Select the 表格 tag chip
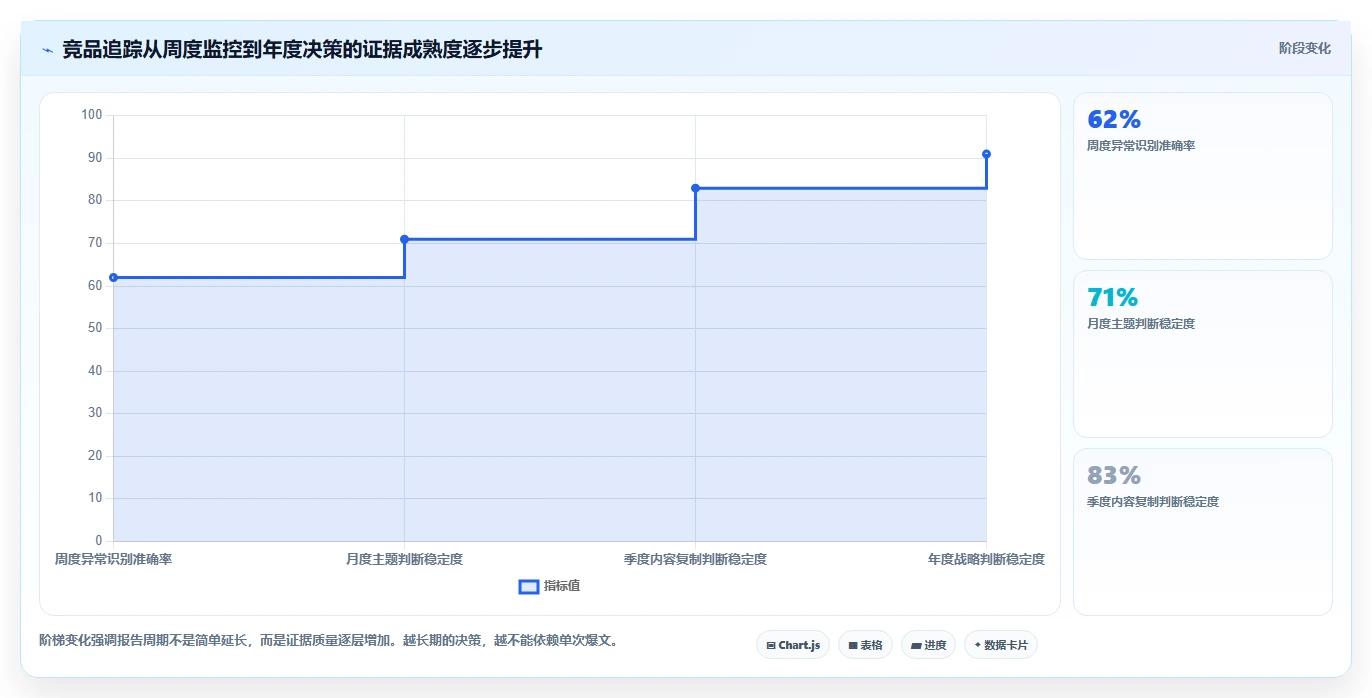The width and height of the screenshot is (1372, 698). tap(865, 645)
